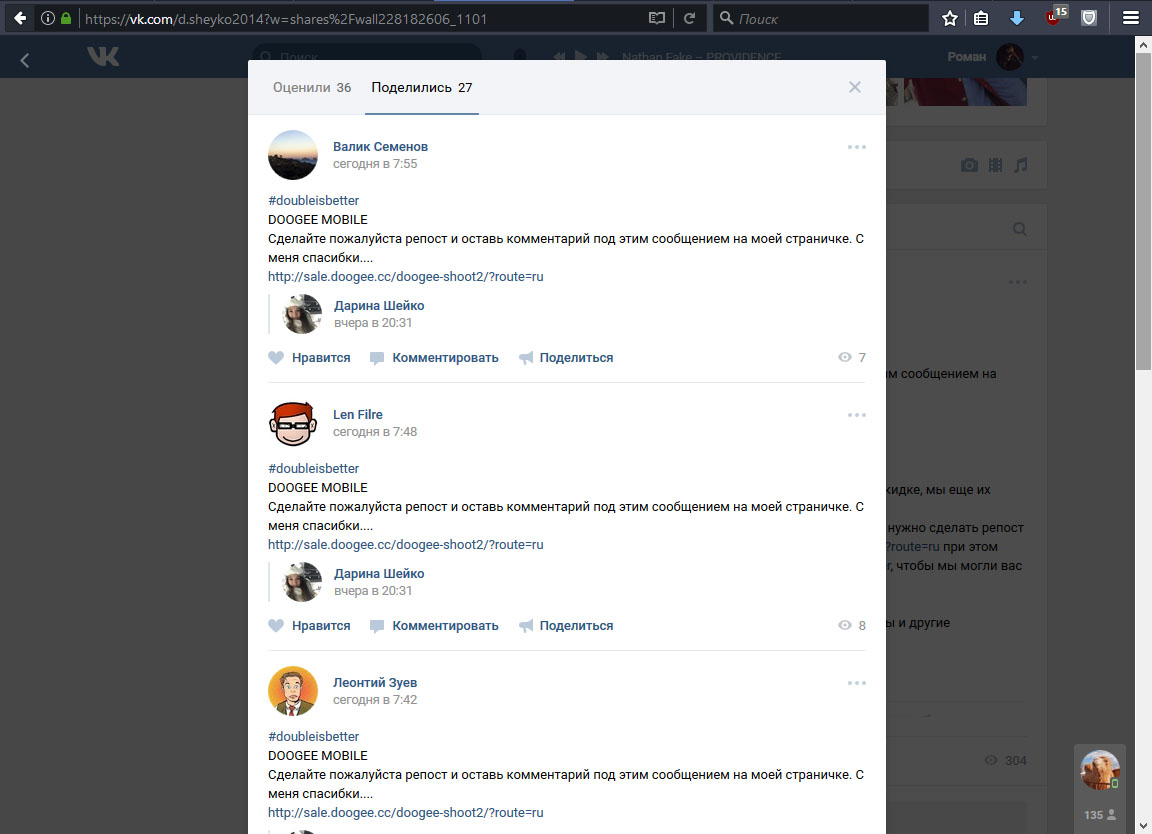Open site info next to the lock
This screenshot has width=1152, height=834.
tap(48, 18)
